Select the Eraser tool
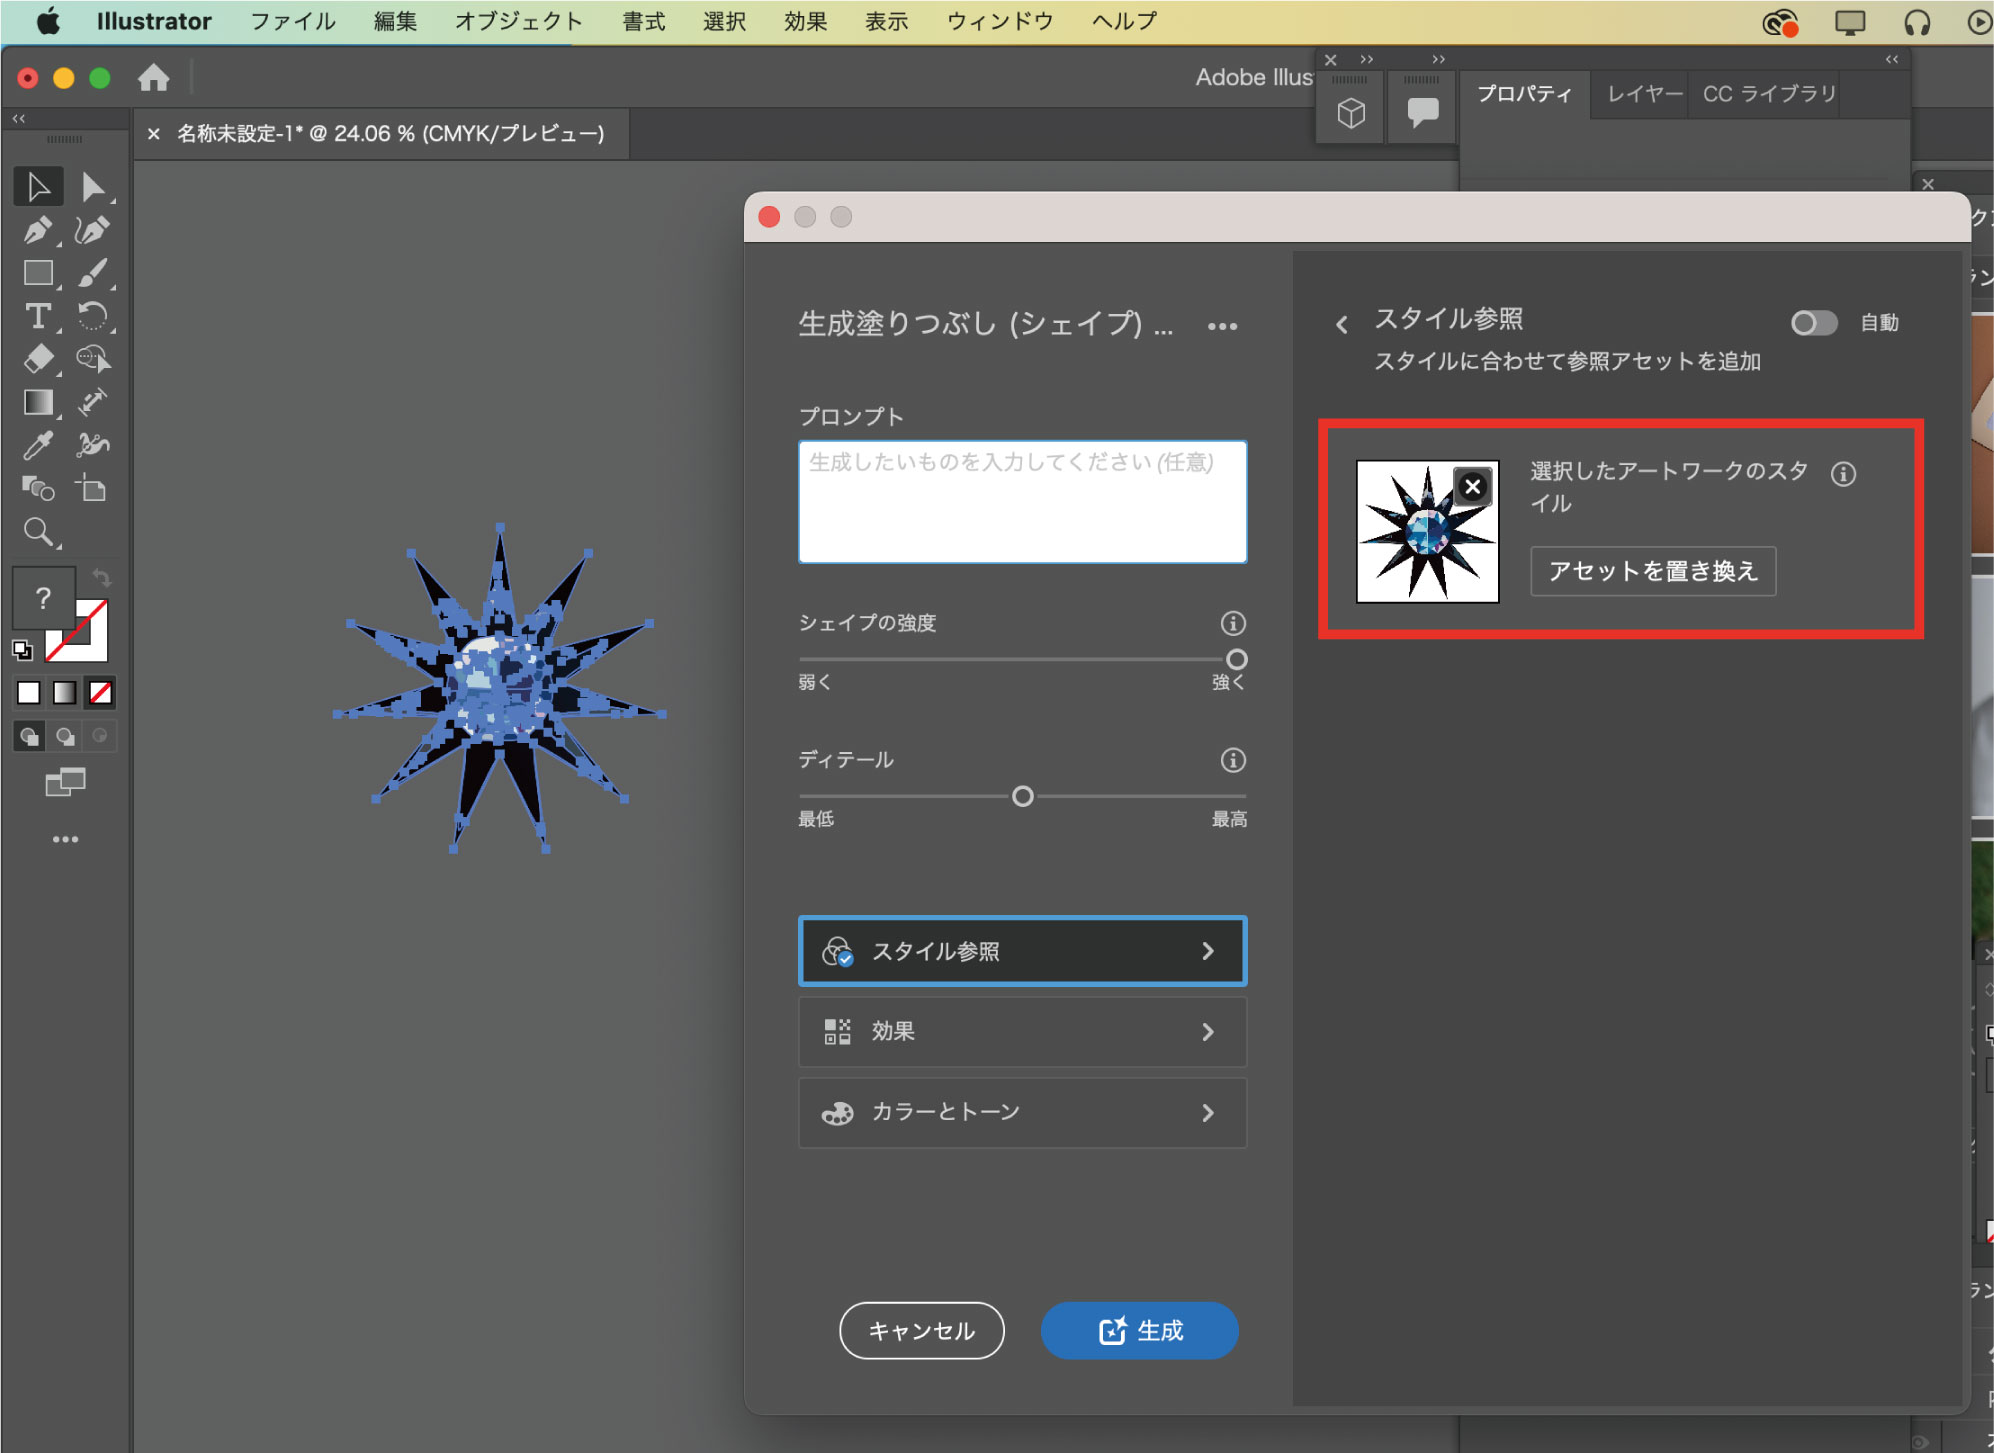Viewport: 1994px width, 1453px height. pyautogui.click(x=38, y=358)
